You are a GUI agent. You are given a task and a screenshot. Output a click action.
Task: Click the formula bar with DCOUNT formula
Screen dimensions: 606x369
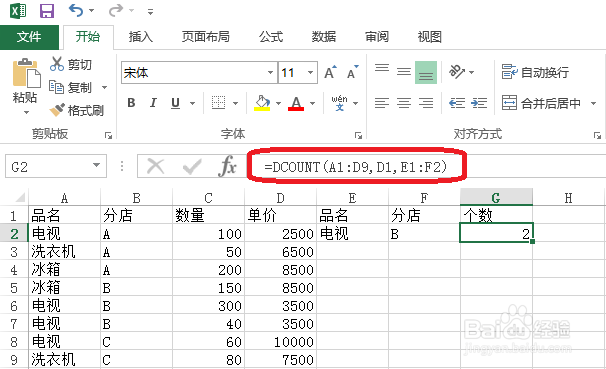click(x=425, y=167)
